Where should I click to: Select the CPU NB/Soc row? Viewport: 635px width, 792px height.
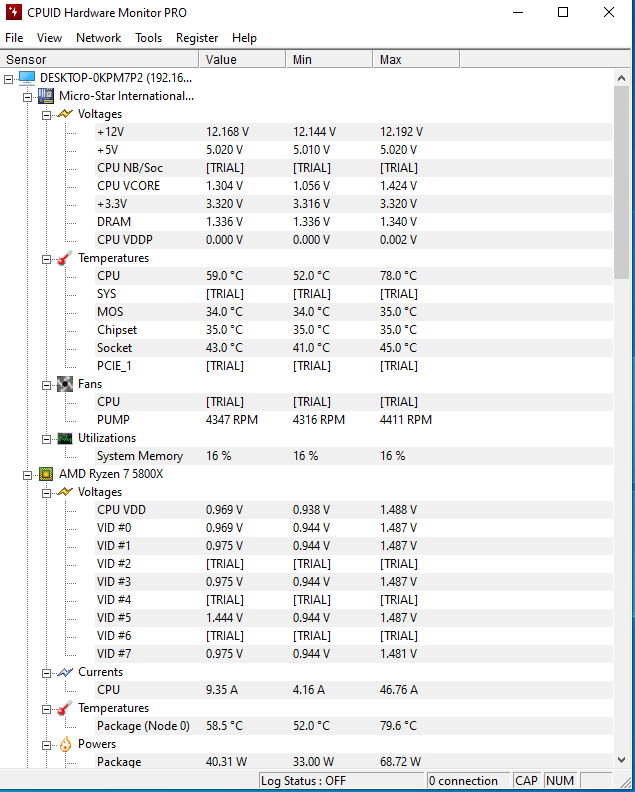354,168
